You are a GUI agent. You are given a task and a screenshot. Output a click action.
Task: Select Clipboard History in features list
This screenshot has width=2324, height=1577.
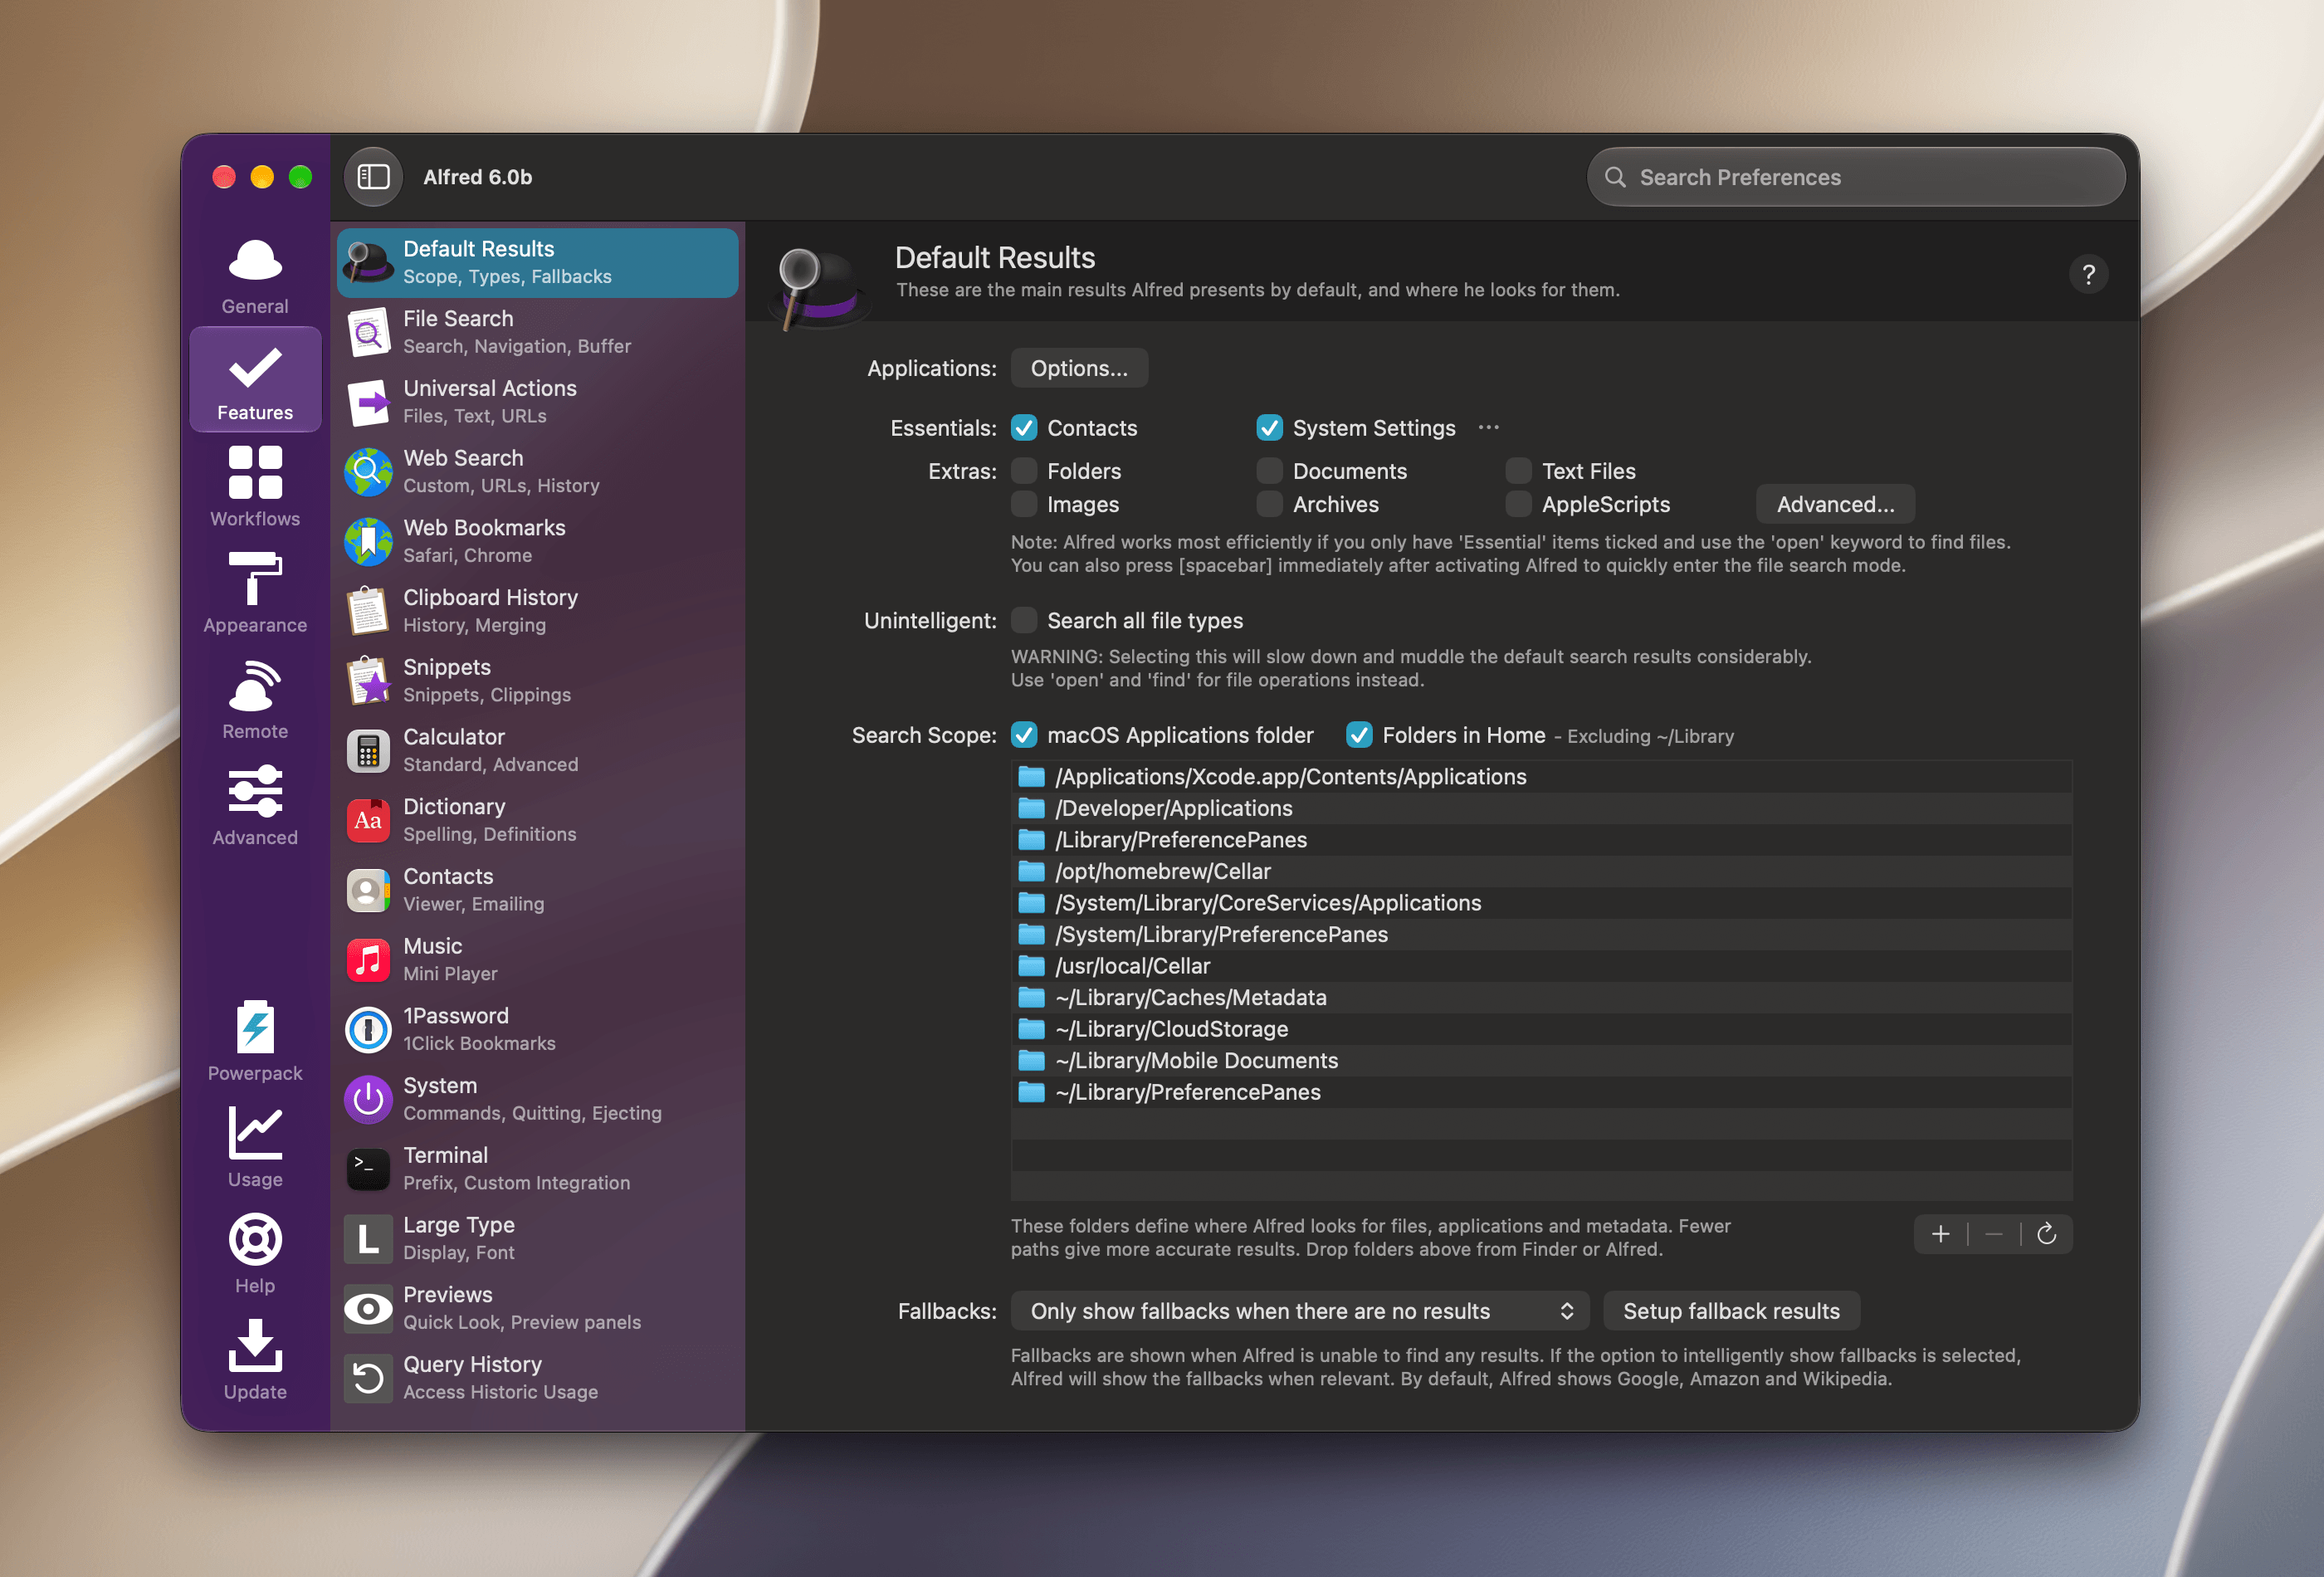pyautogui.click(x=538, y=611)
